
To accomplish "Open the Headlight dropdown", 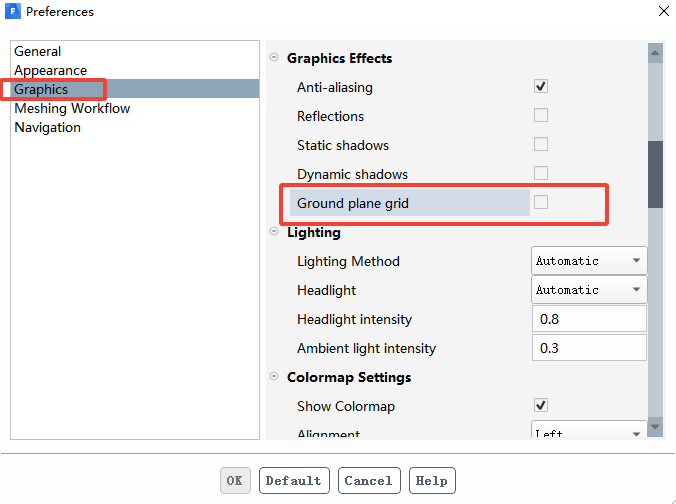I will coord(589,289).
